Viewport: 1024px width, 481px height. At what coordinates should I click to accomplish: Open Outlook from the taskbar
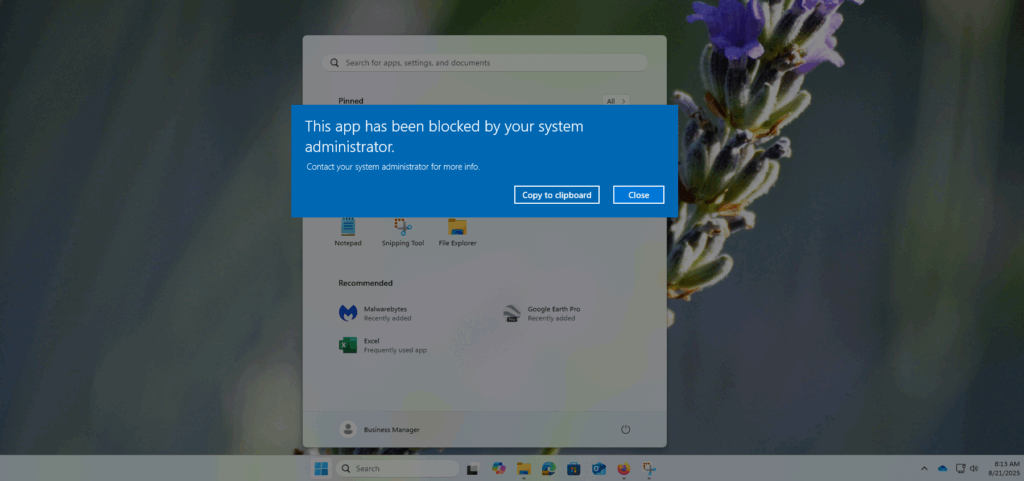pyautogui.click(x=599, y=468)
